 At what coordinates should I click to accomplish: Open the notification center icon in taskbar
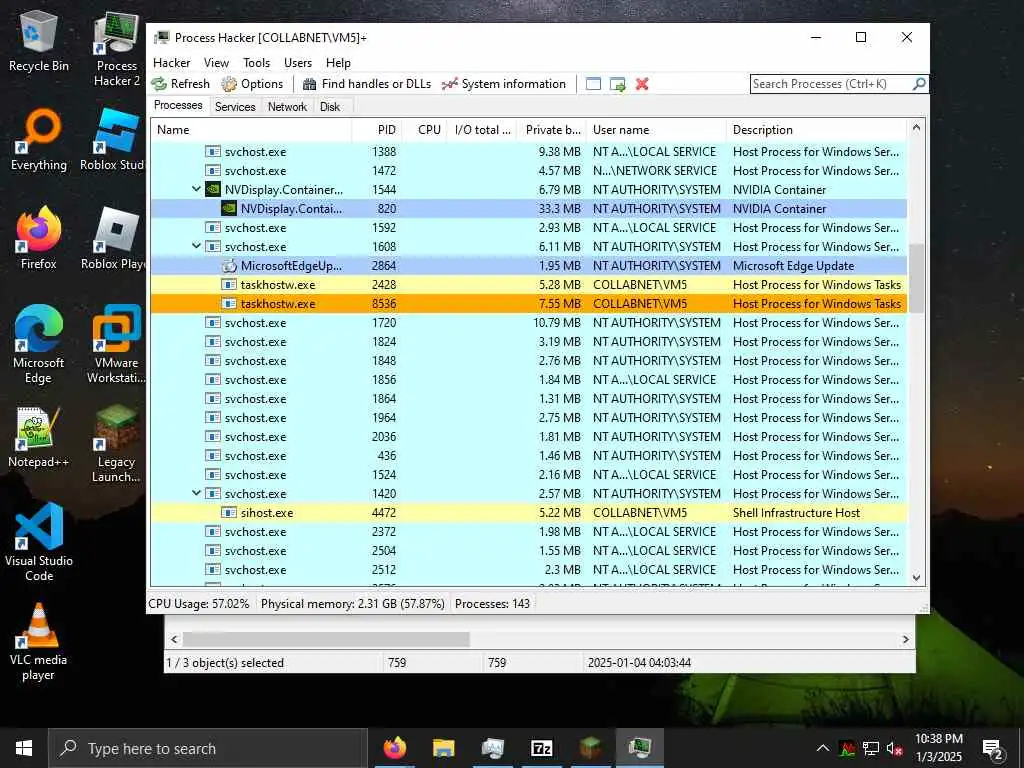point(992,749)
